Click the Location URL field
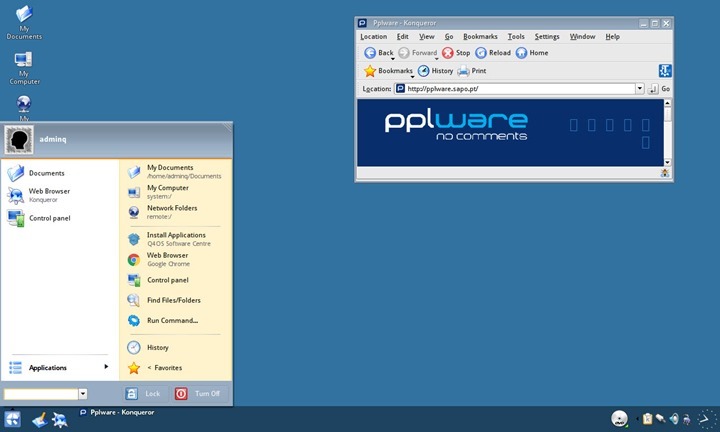 point(514,89)
